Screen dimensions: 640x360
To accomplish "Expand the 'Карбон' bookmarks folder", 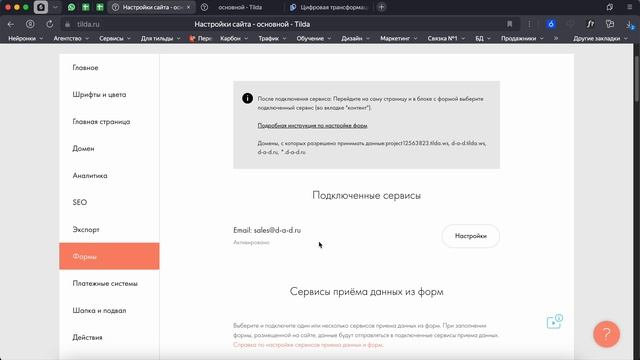I will (234, 38).
